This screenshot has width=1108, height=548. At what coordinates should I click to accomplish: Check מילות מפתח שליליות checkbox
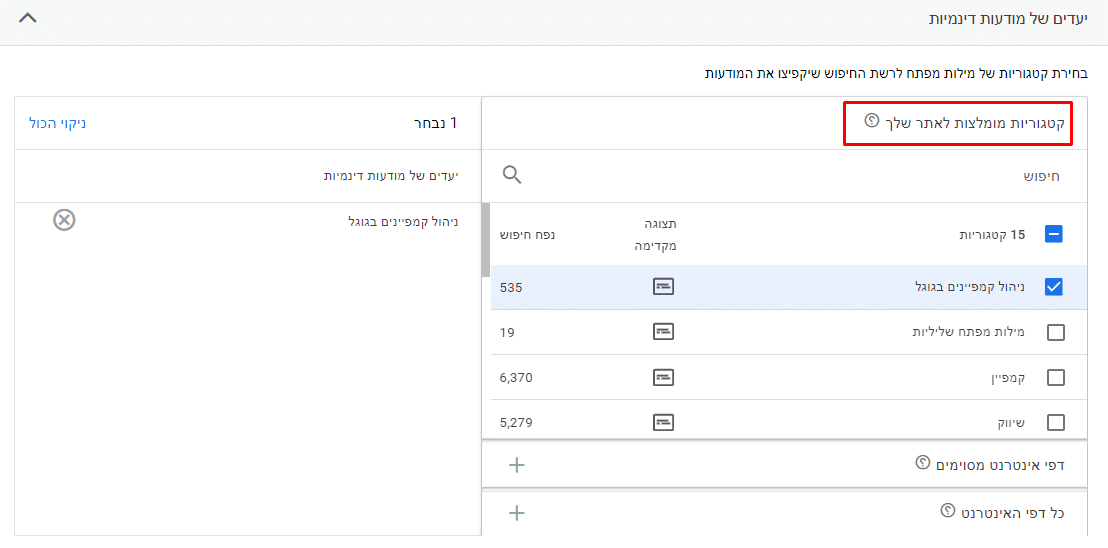[1055, 333]
